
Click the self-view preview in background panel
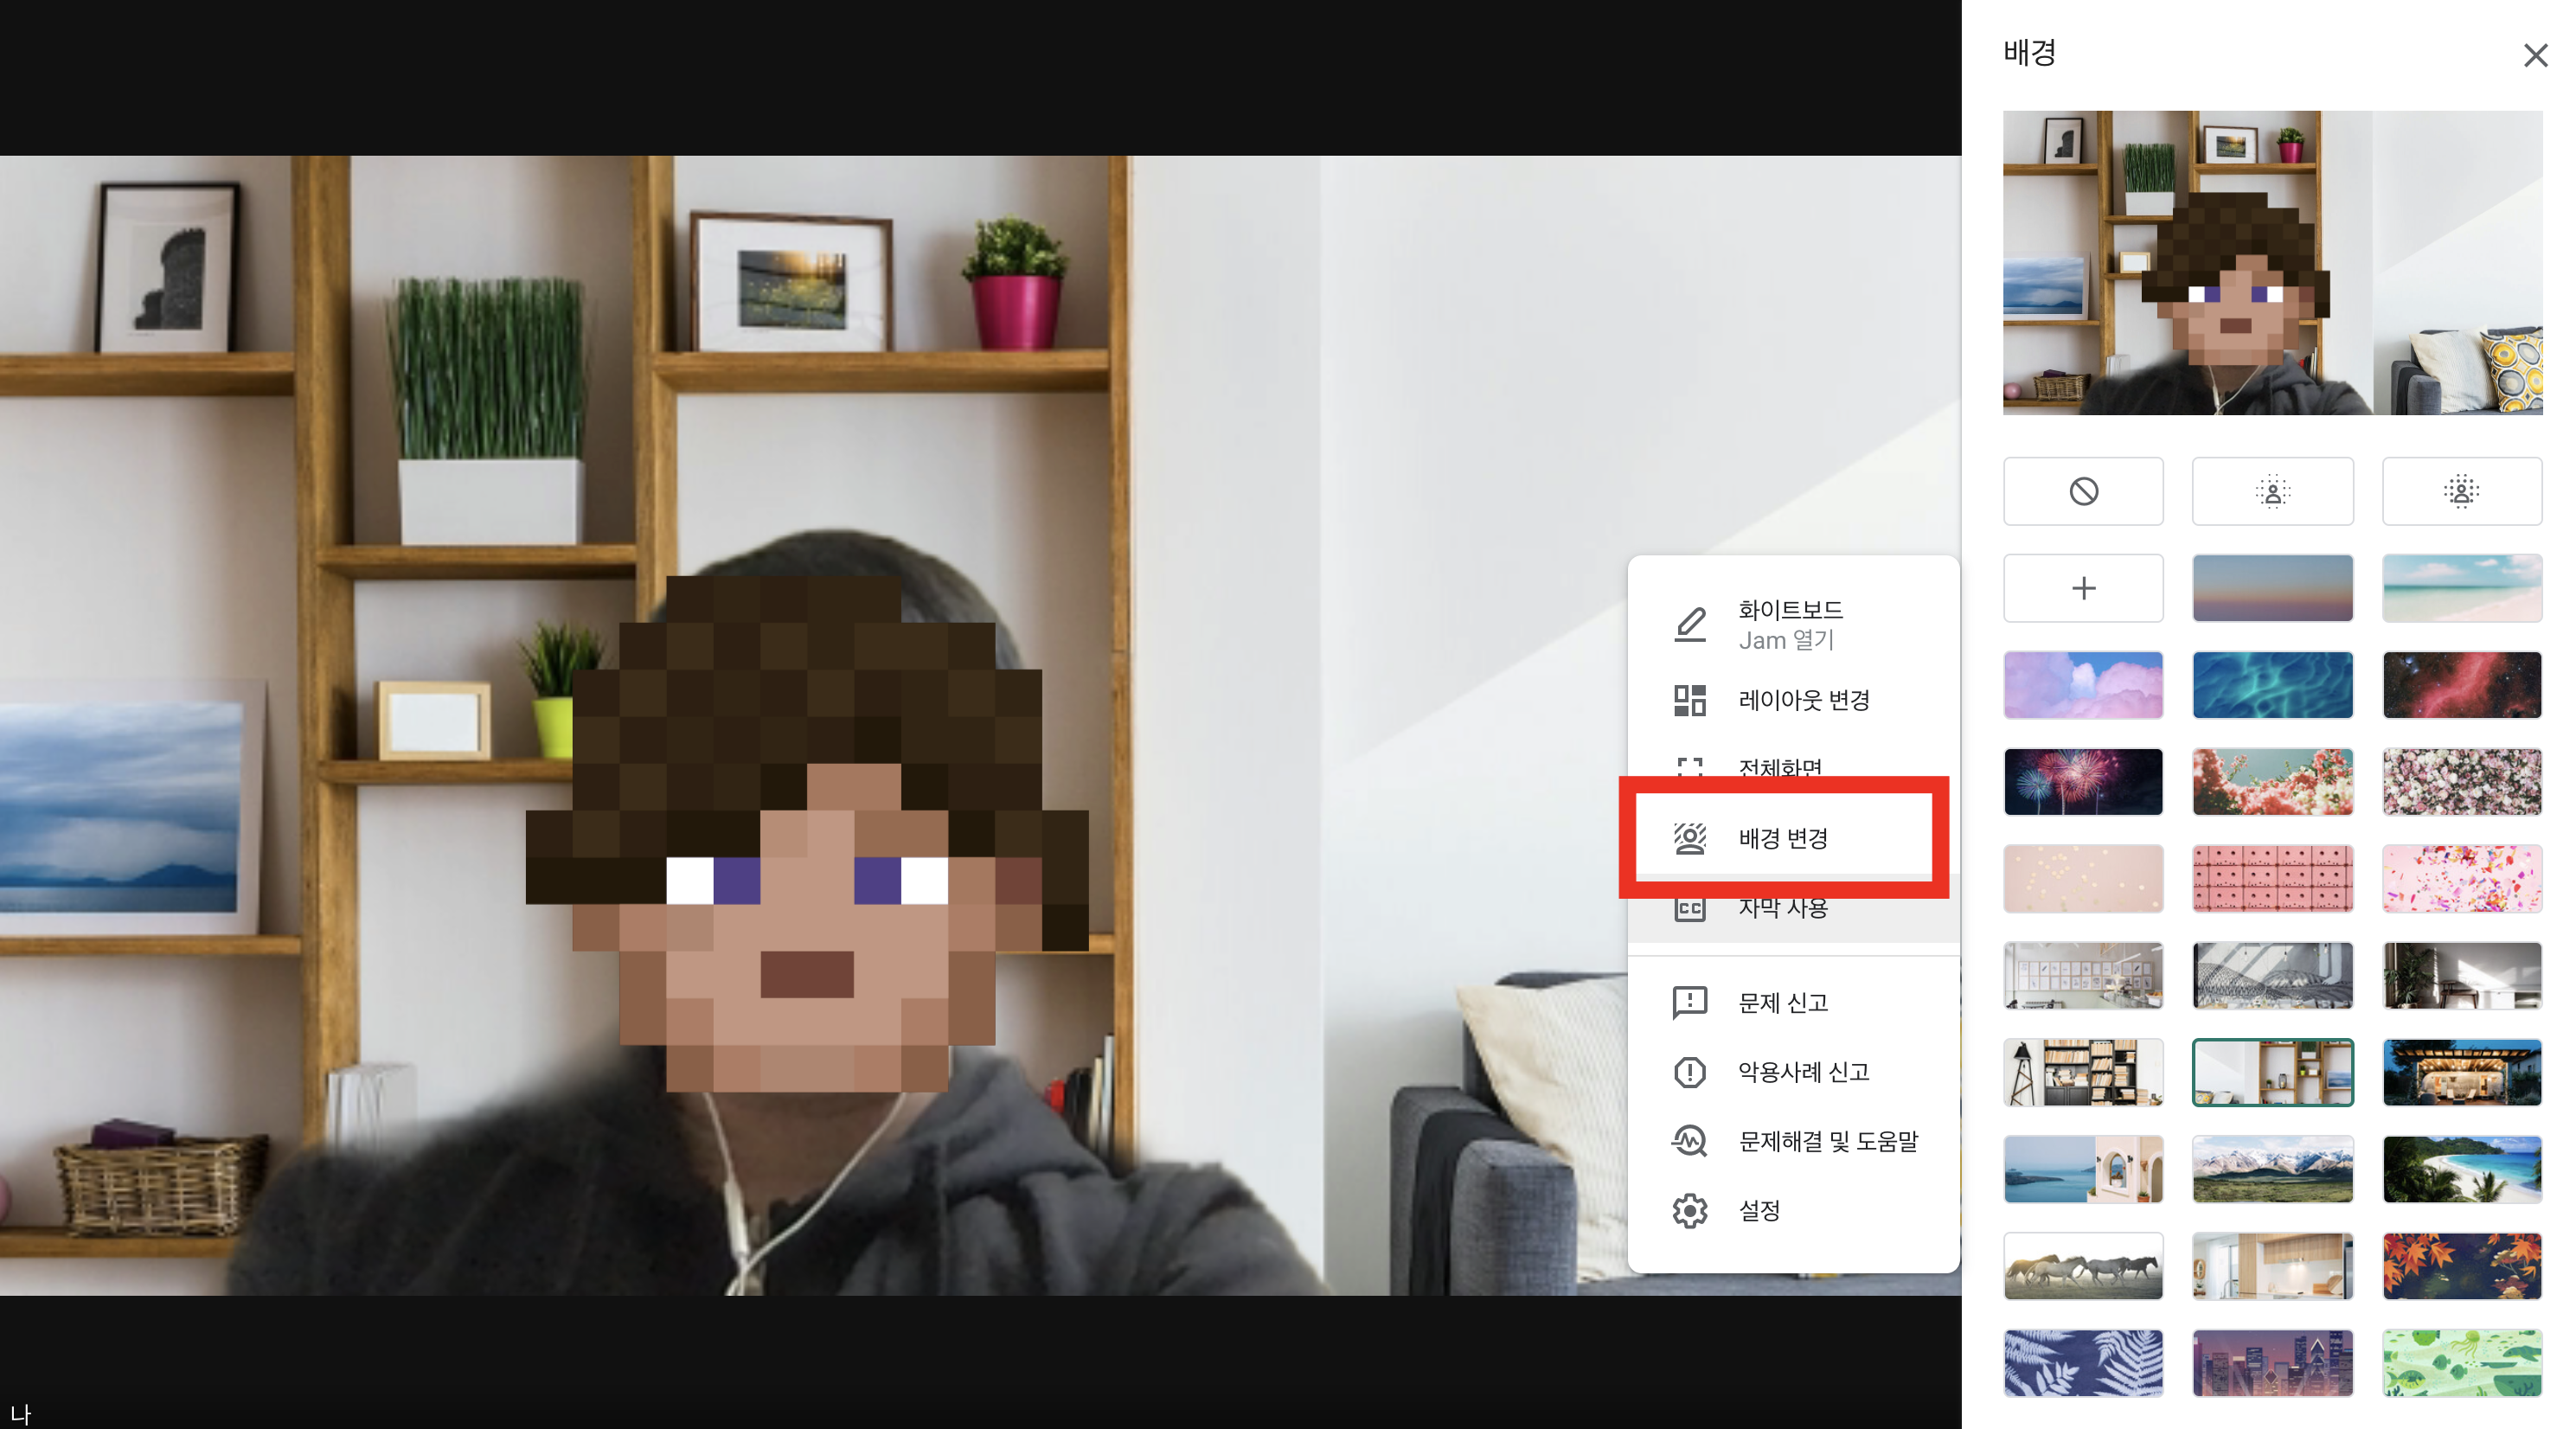tap(2272, 263)
